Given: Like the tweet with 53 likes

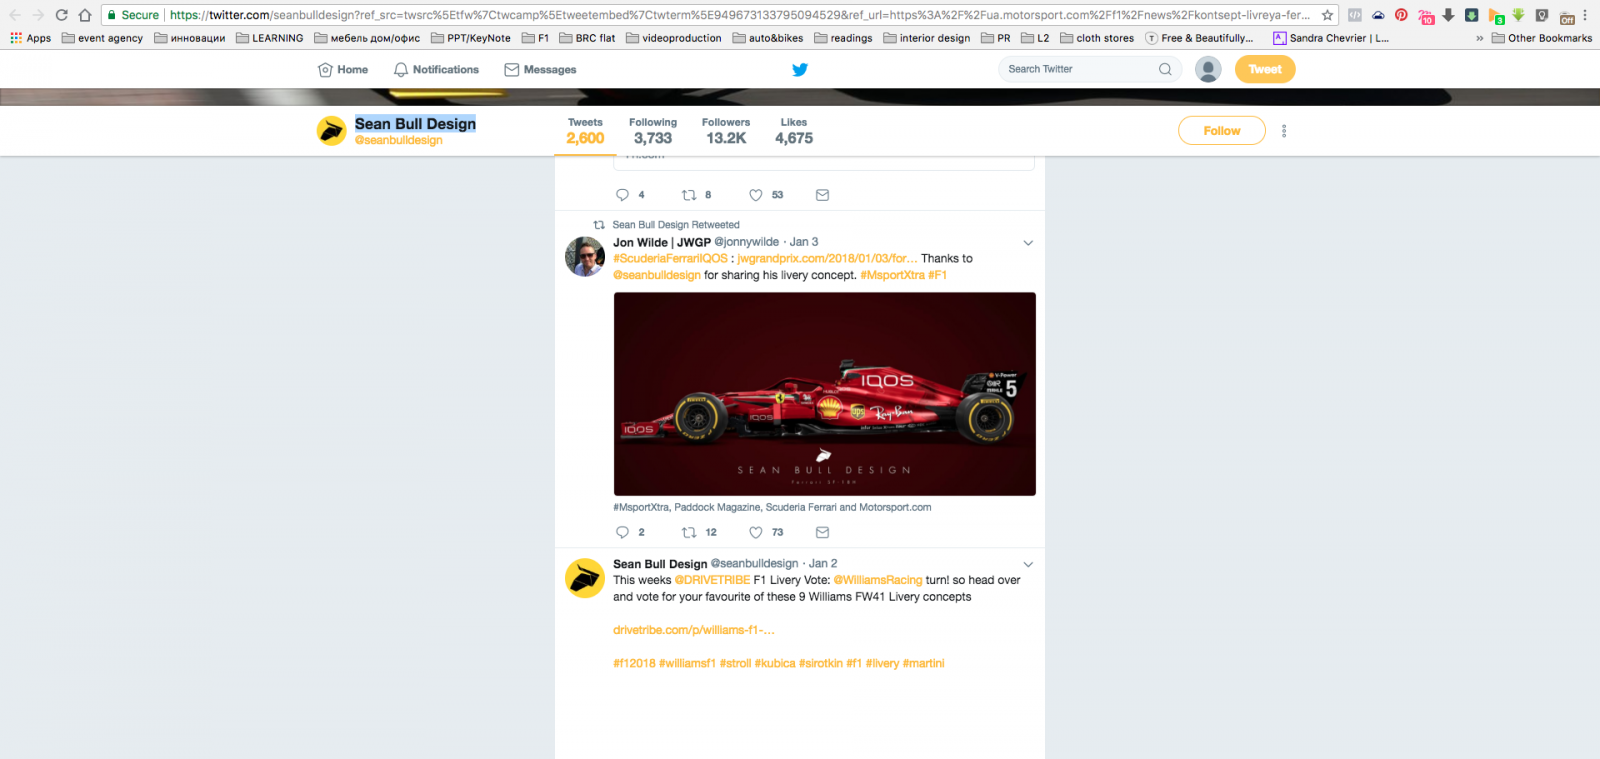Looking at the screenshot, I should (x=756, y=195).
